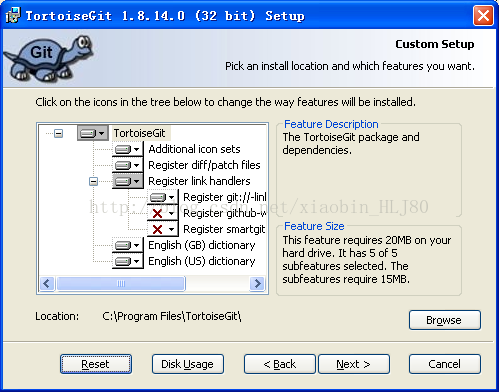499x392 pixels.
Task: Click the feature tree's left scroll arrow
Action: coord(47,284)
